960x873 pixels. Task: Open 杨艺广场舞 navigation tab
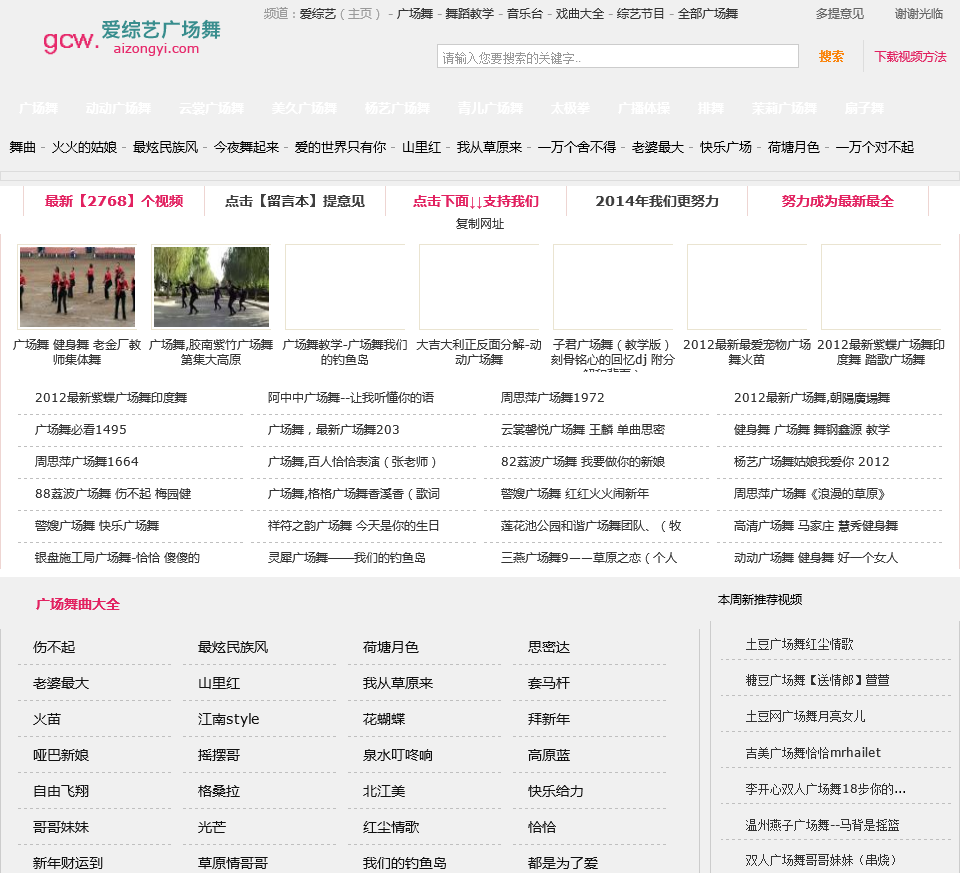coord(397,108)
